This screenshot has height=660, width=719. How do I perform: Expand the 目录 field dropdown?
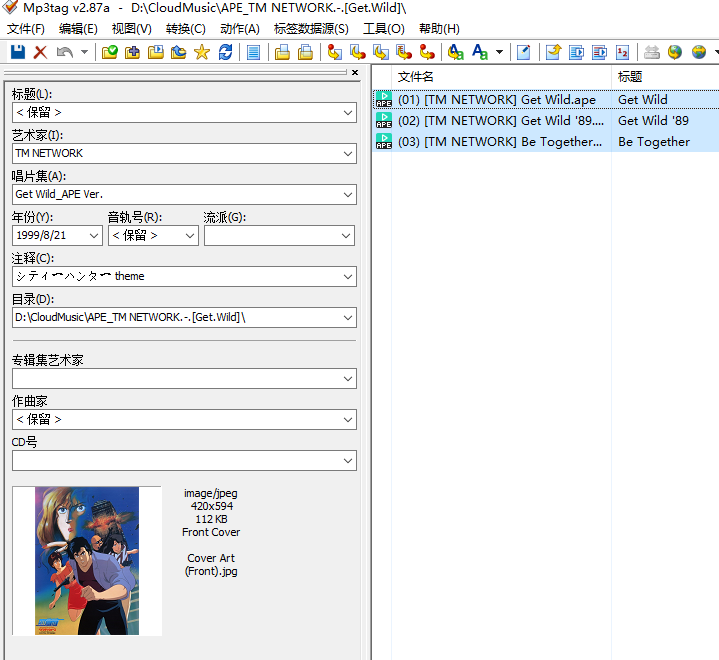(348, 317)
